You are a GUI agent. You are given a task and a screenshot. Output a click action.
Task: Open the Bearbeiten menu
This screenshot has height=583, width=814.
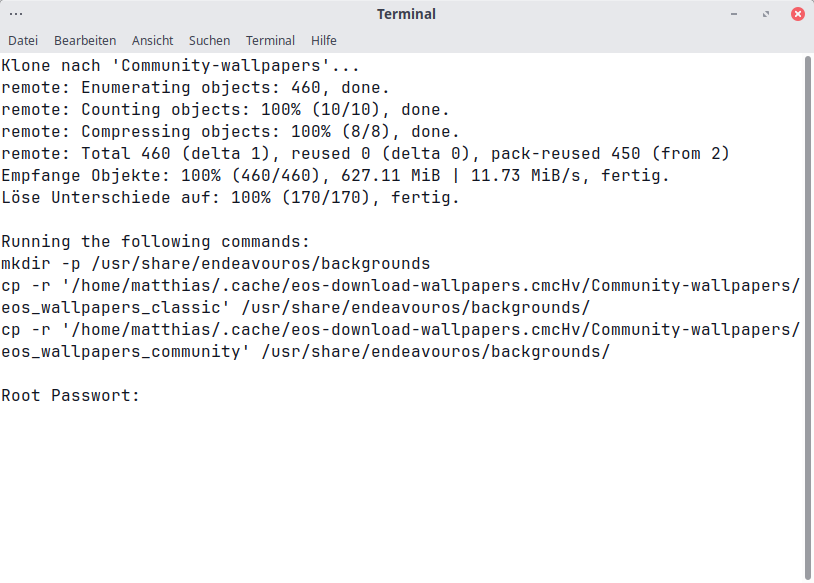click(x=85, y=41)
